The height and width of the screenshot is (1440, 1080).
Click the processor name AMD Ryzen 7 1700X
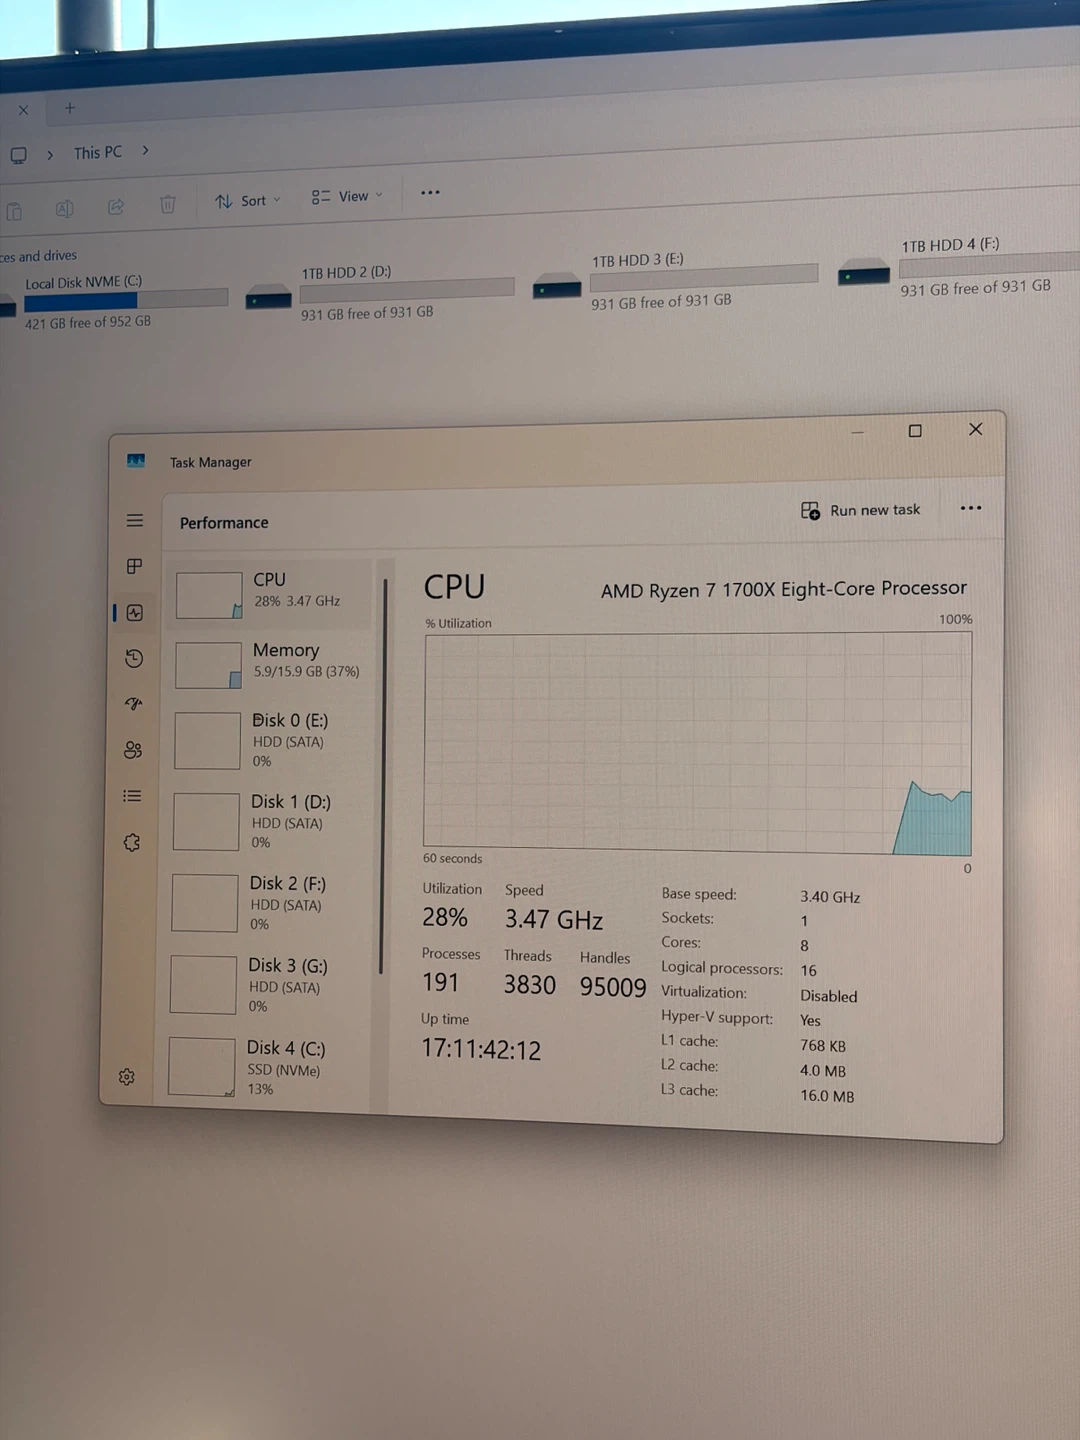[x=784, y=589]
